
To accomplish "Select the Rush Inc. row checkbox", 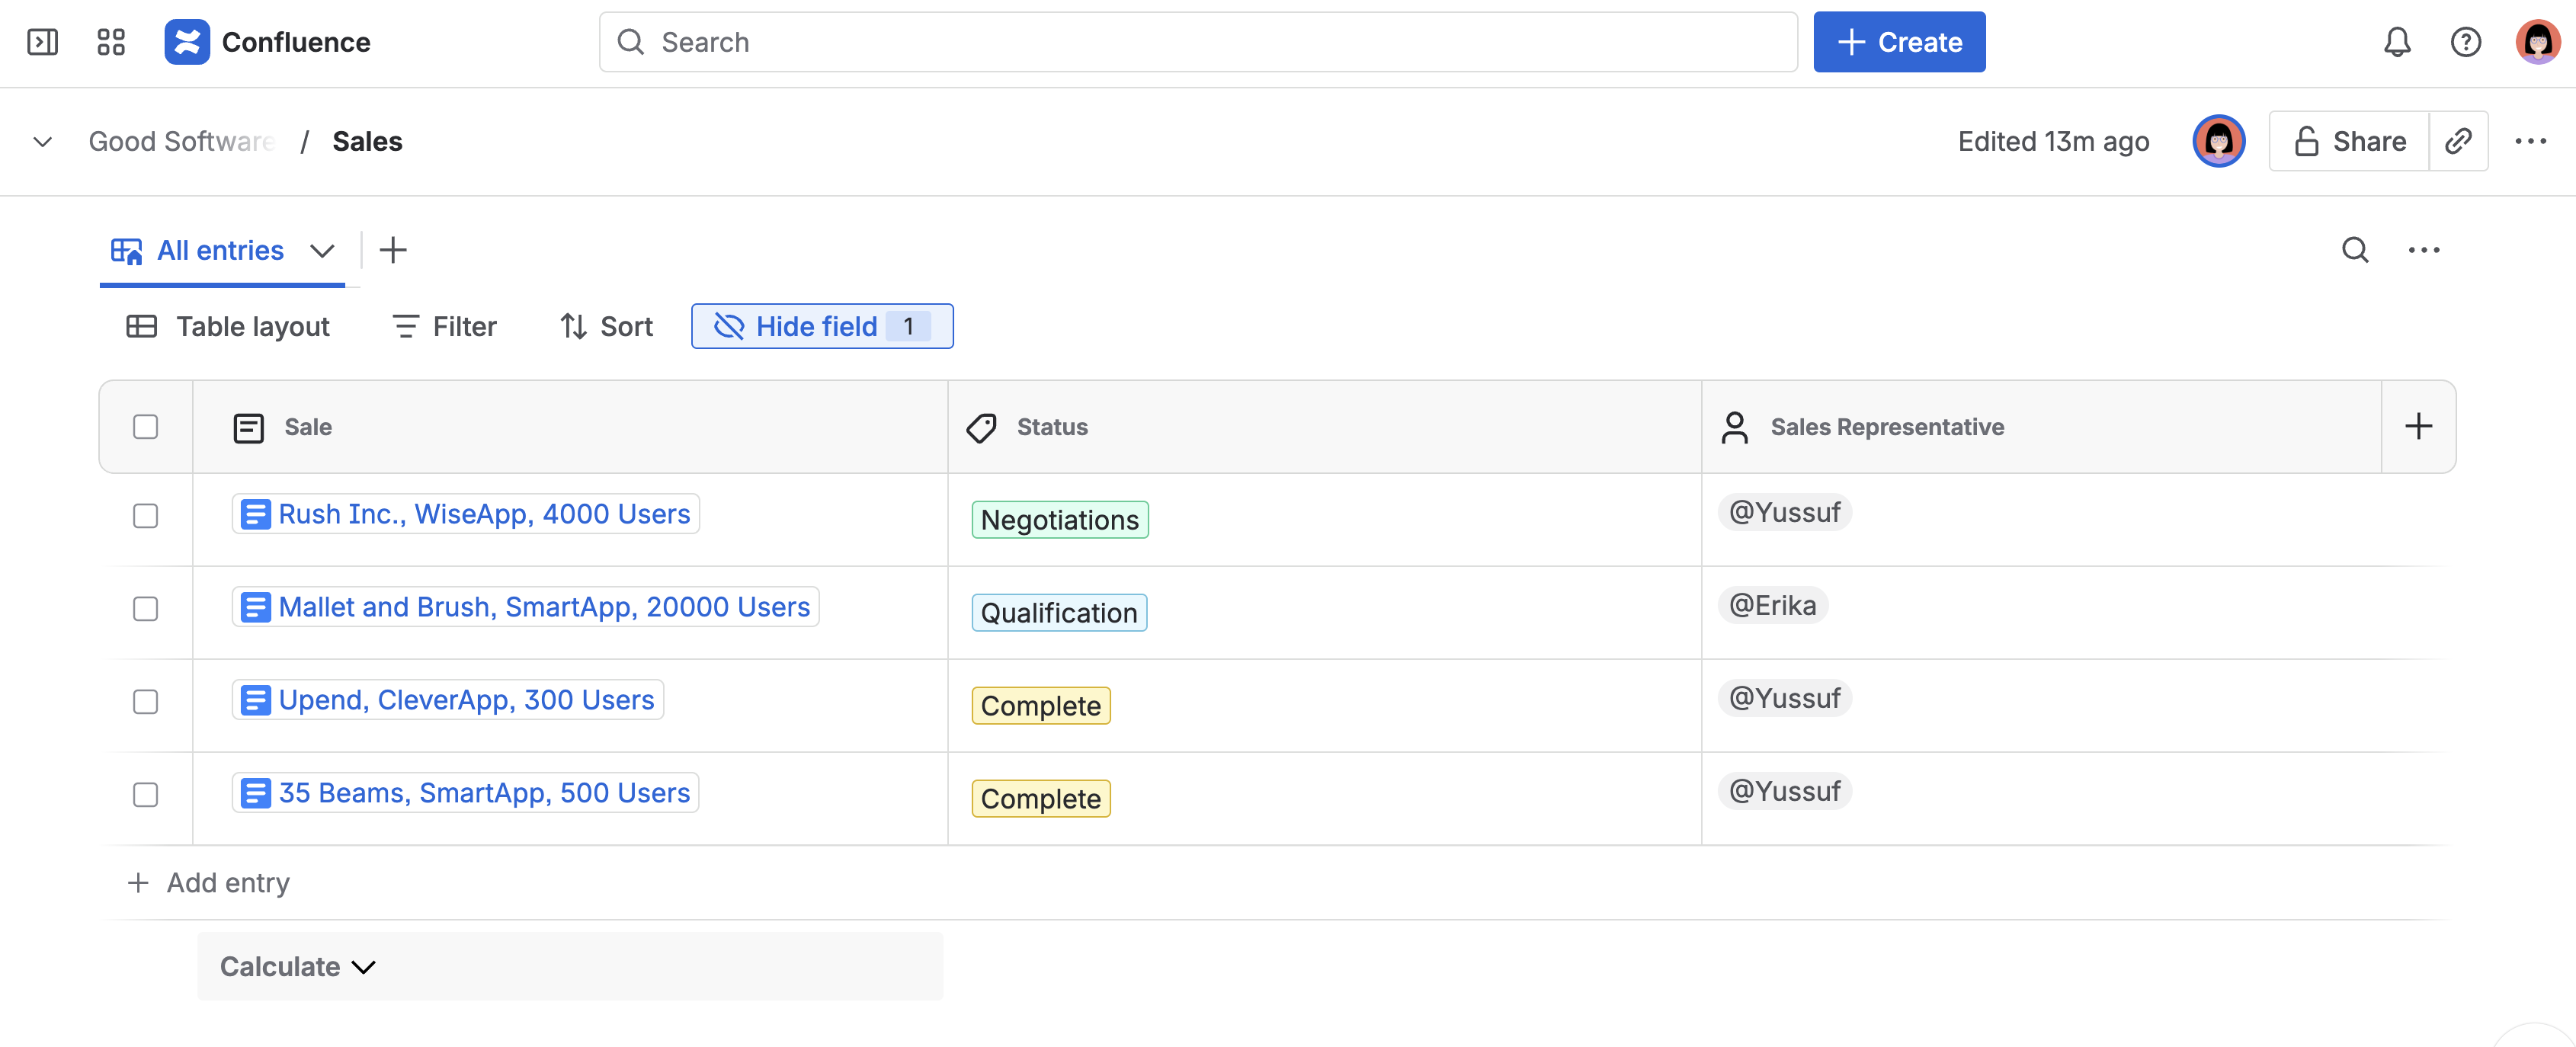I will point(146,516).
